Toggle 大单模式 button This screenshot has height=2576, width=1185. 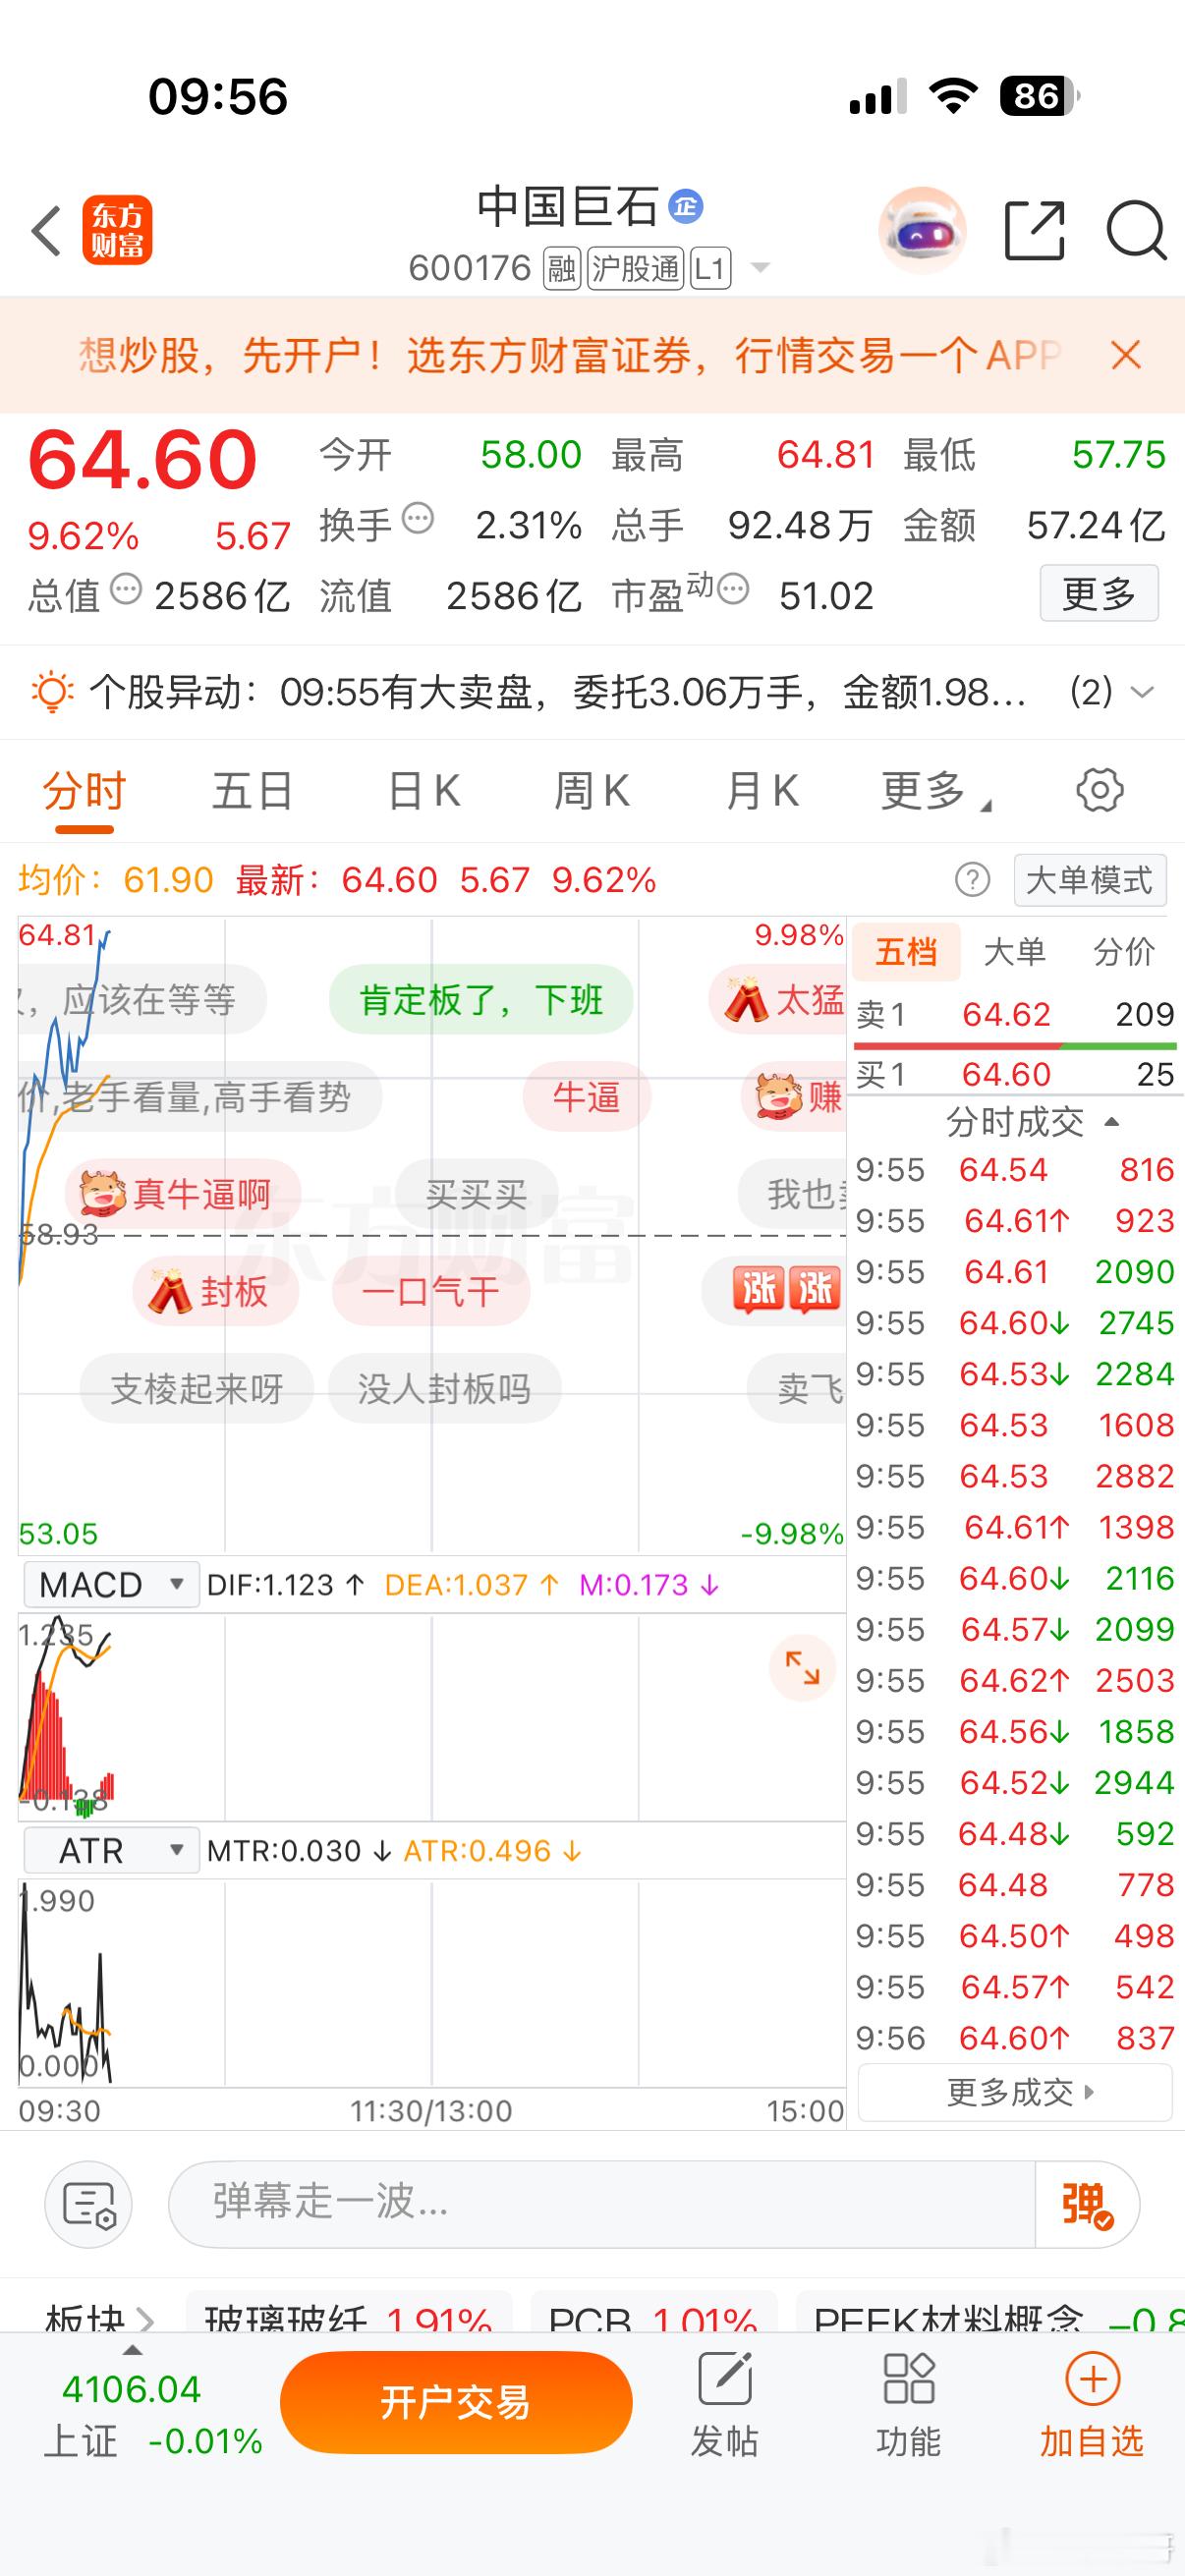click(x=1090, y=880)
